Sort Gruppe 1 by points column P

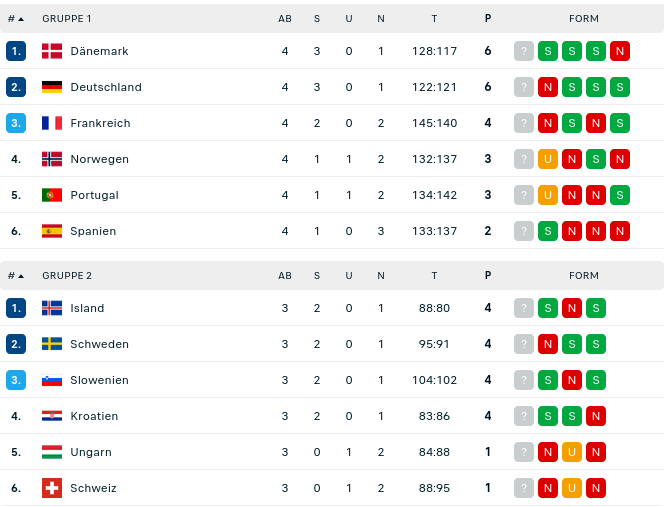(488, 19)
